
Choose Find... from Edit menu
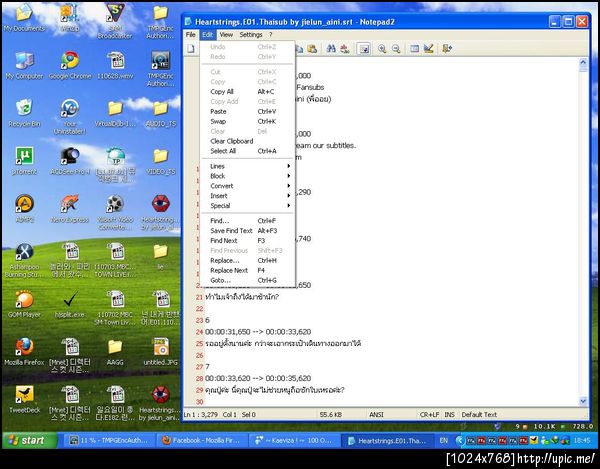248,221
